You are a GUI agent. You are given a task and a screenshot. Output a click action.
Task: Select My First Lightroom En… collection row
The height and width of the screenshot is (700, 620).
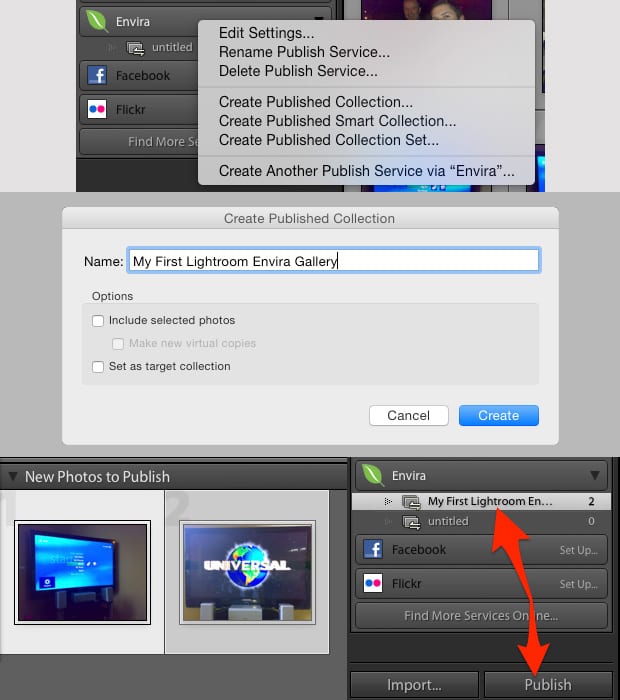(x=481, y=501)
